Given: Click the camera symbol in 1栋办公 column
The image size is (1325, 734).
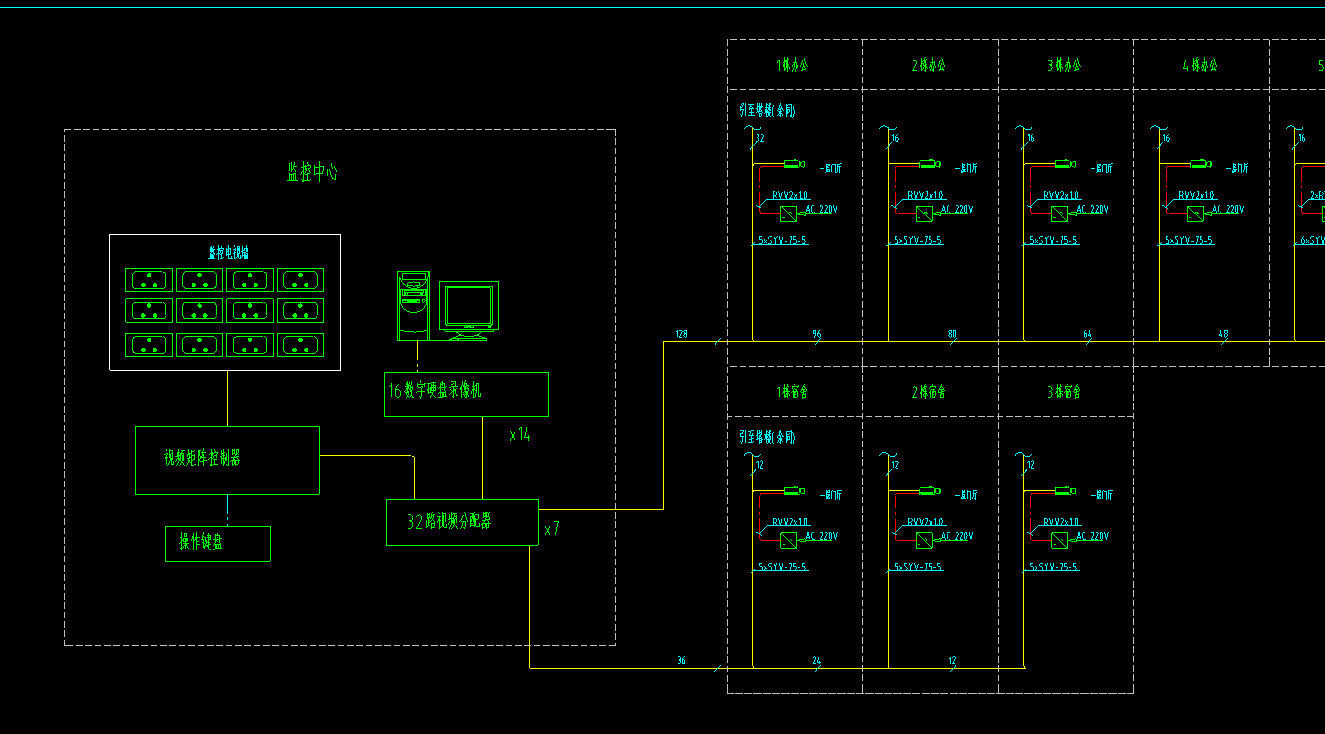Looking at the screenshot, I should 795,163.
